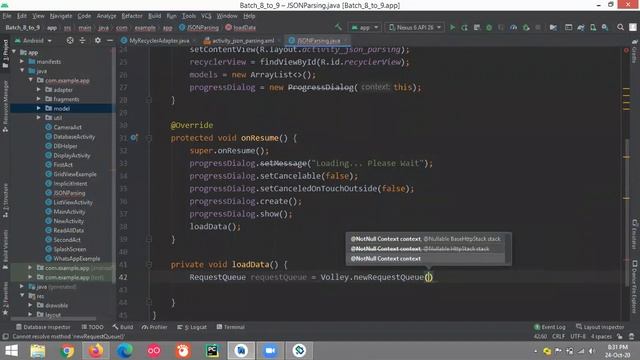
Task: Toggle the Build Variants side tab
Action: [5, 249]
